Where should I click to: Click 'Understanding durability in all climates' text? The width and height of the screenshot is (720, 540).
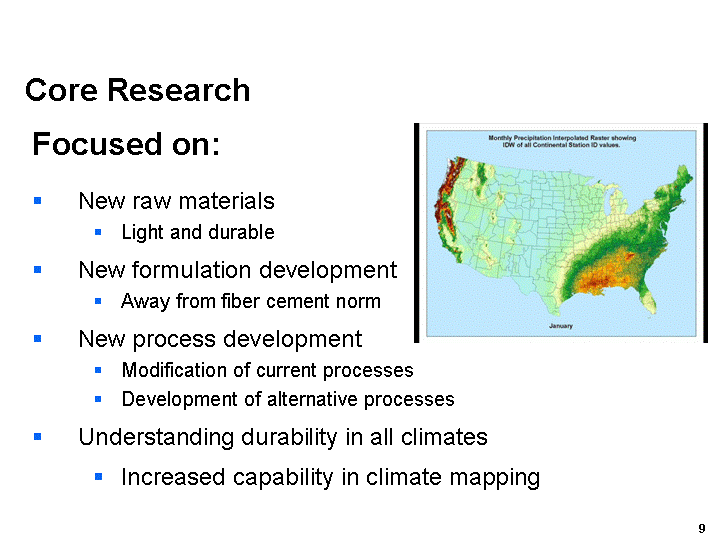click(282, 437)
